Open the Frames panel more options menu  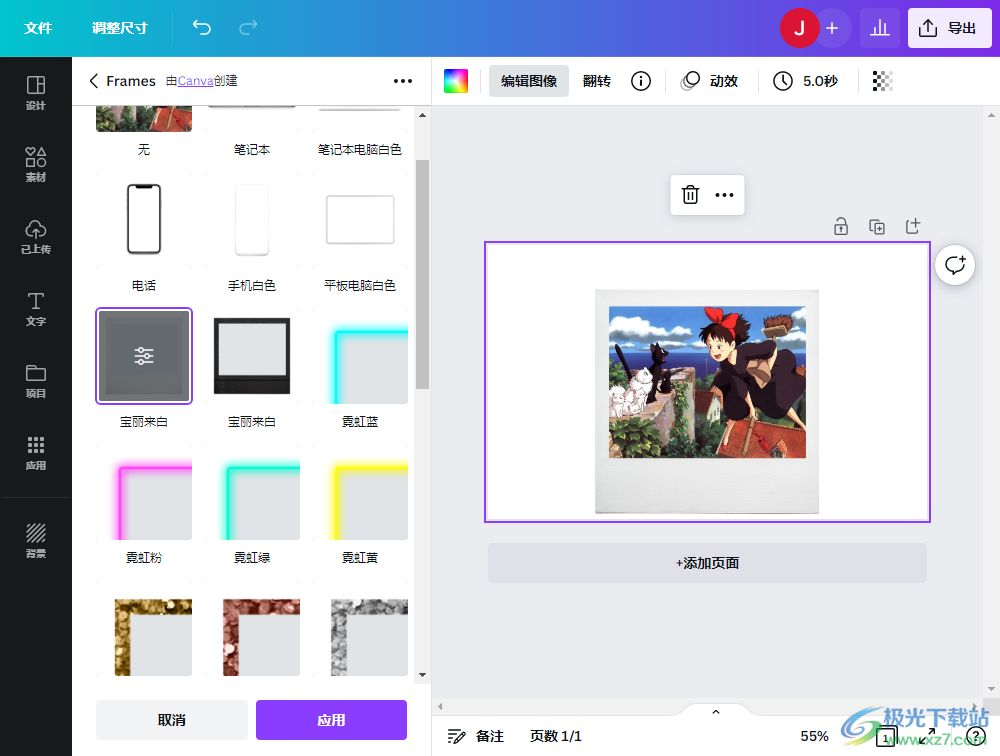(402, 81)
